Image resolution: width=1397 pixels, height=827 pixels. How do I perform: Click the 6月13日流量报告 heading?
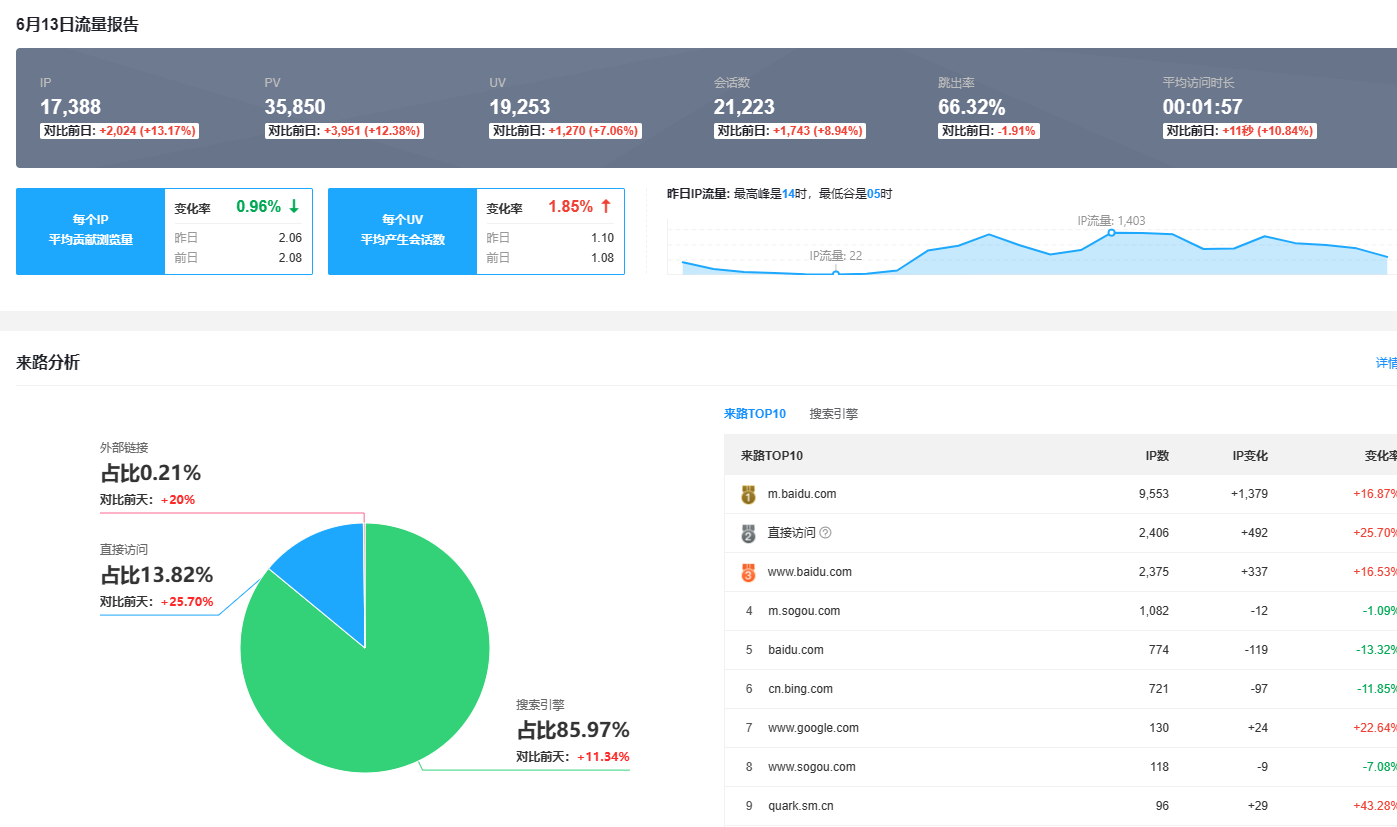click(x=77, y=25)
